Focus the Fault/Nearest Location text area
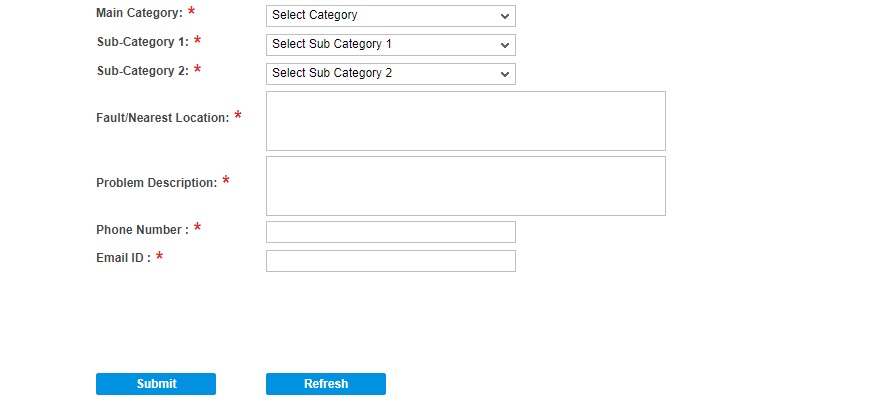 tap(466, 121)
